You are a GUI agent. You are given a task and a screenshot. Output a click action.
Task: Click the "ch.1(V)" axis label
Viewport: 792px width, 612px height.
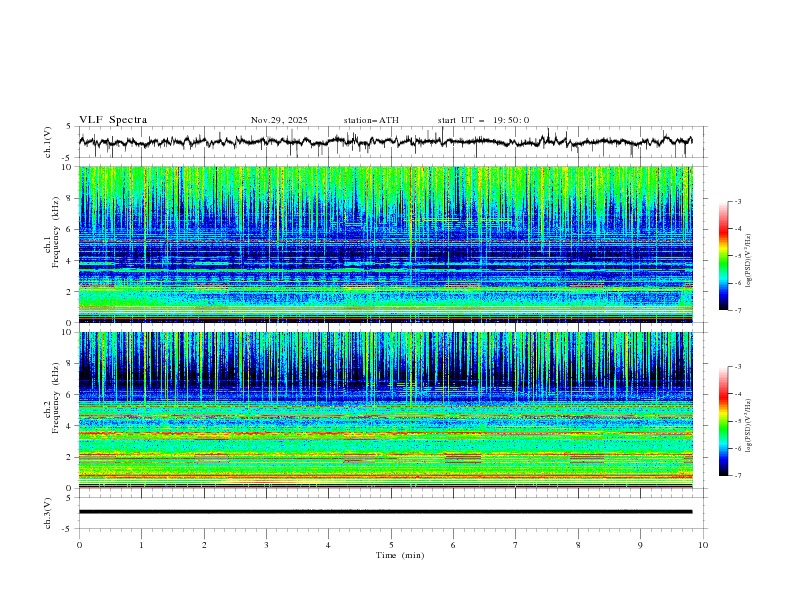(48, 142)
